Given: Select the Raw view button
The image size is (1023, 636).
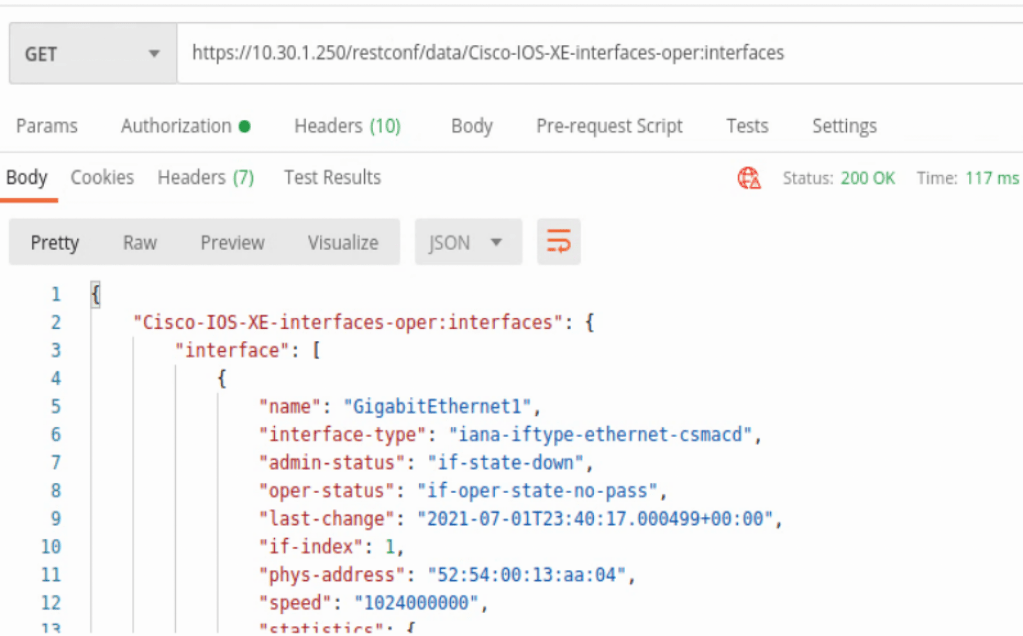Looking at the screenshot, I should 140,243.
